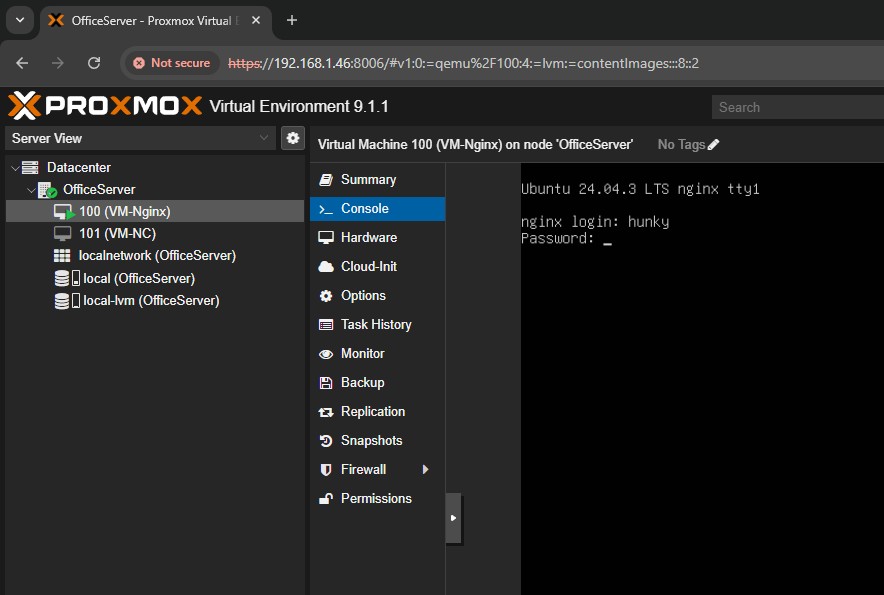The image size is (884, 595).
Task: Click the browser address bar URL
Action: [x=480, y=63]
